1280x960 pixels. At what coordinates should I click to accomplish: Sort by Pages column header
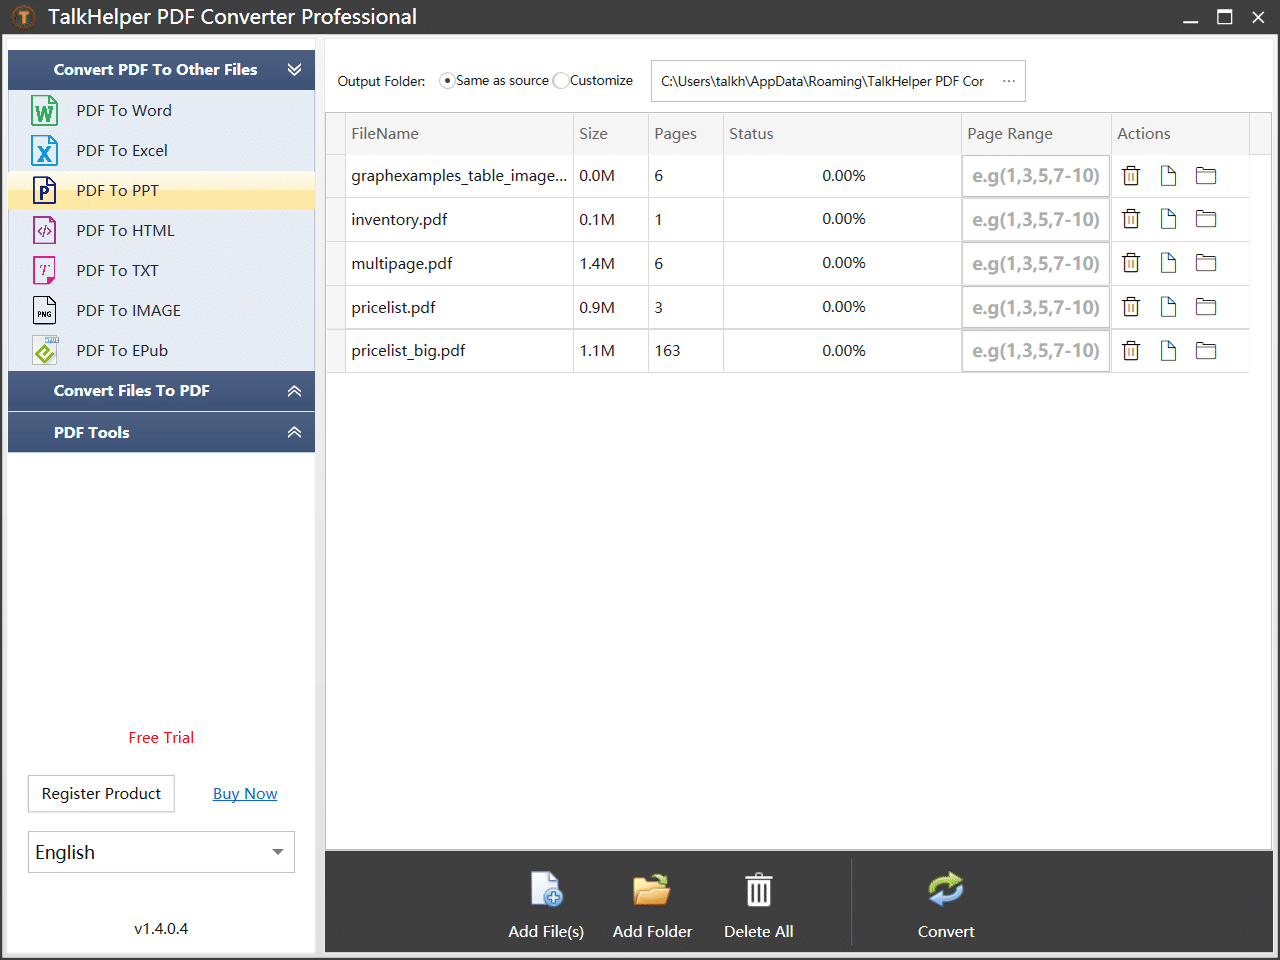(686, 134)
